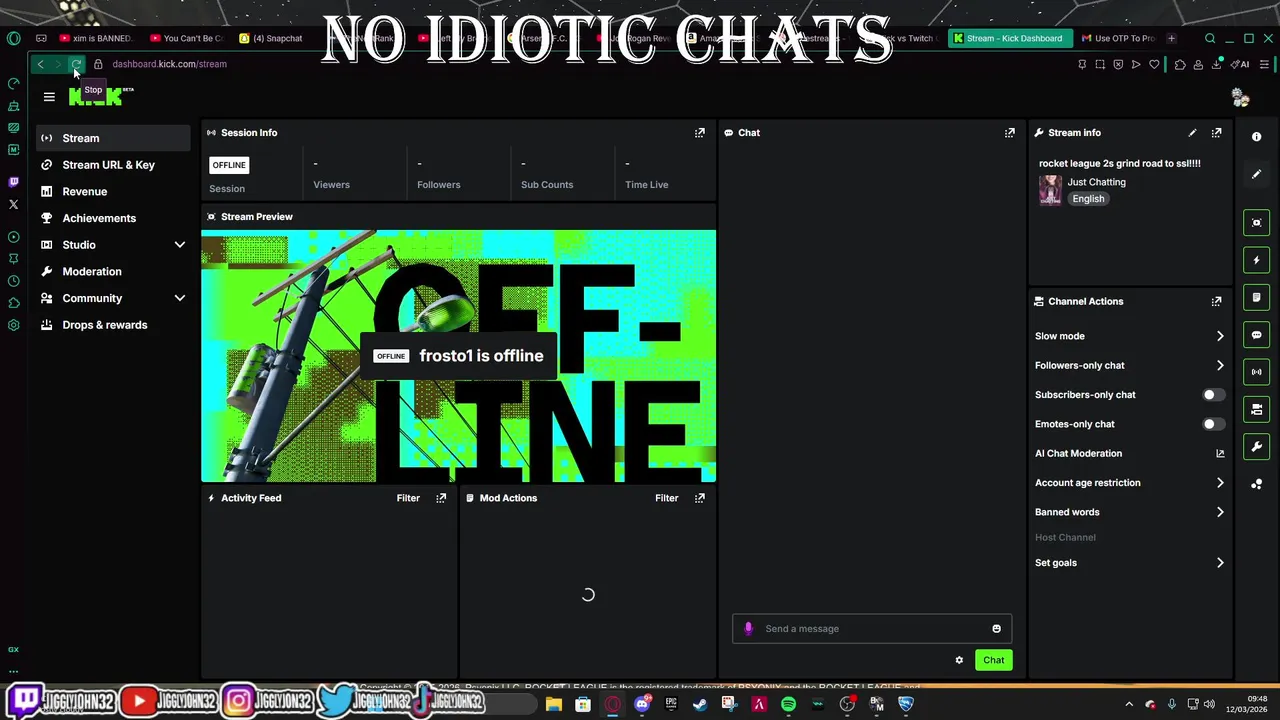The height and width of the screenshot is (720, 1280).
Task: Toggle the stream preview widget icon
Action: [1257, 223]
